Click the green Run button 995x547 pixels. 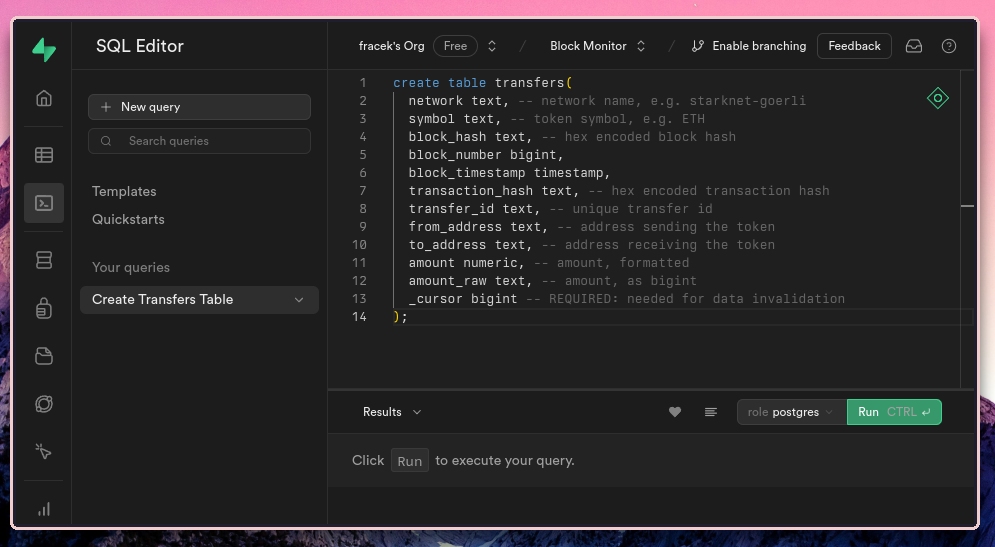(894, 412)
